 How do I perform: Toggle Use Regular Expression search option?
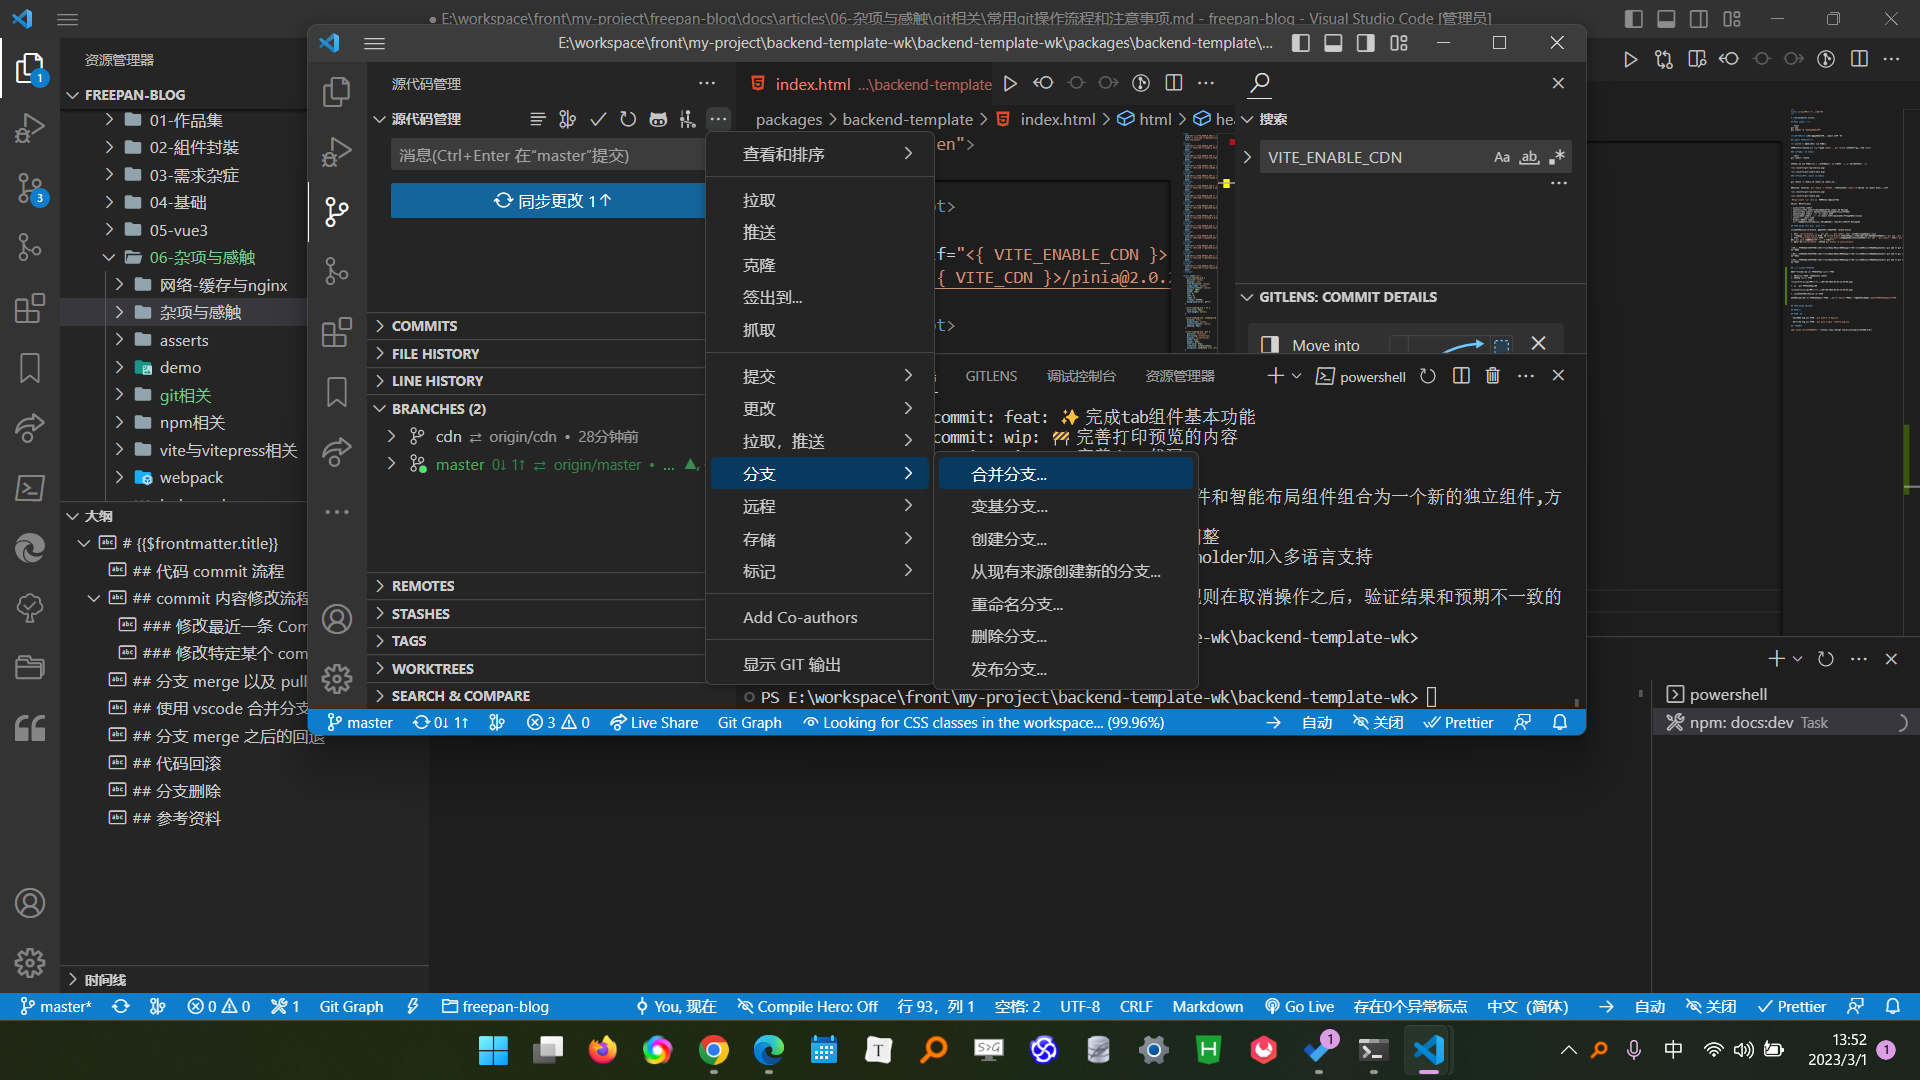pos(1556,157)
